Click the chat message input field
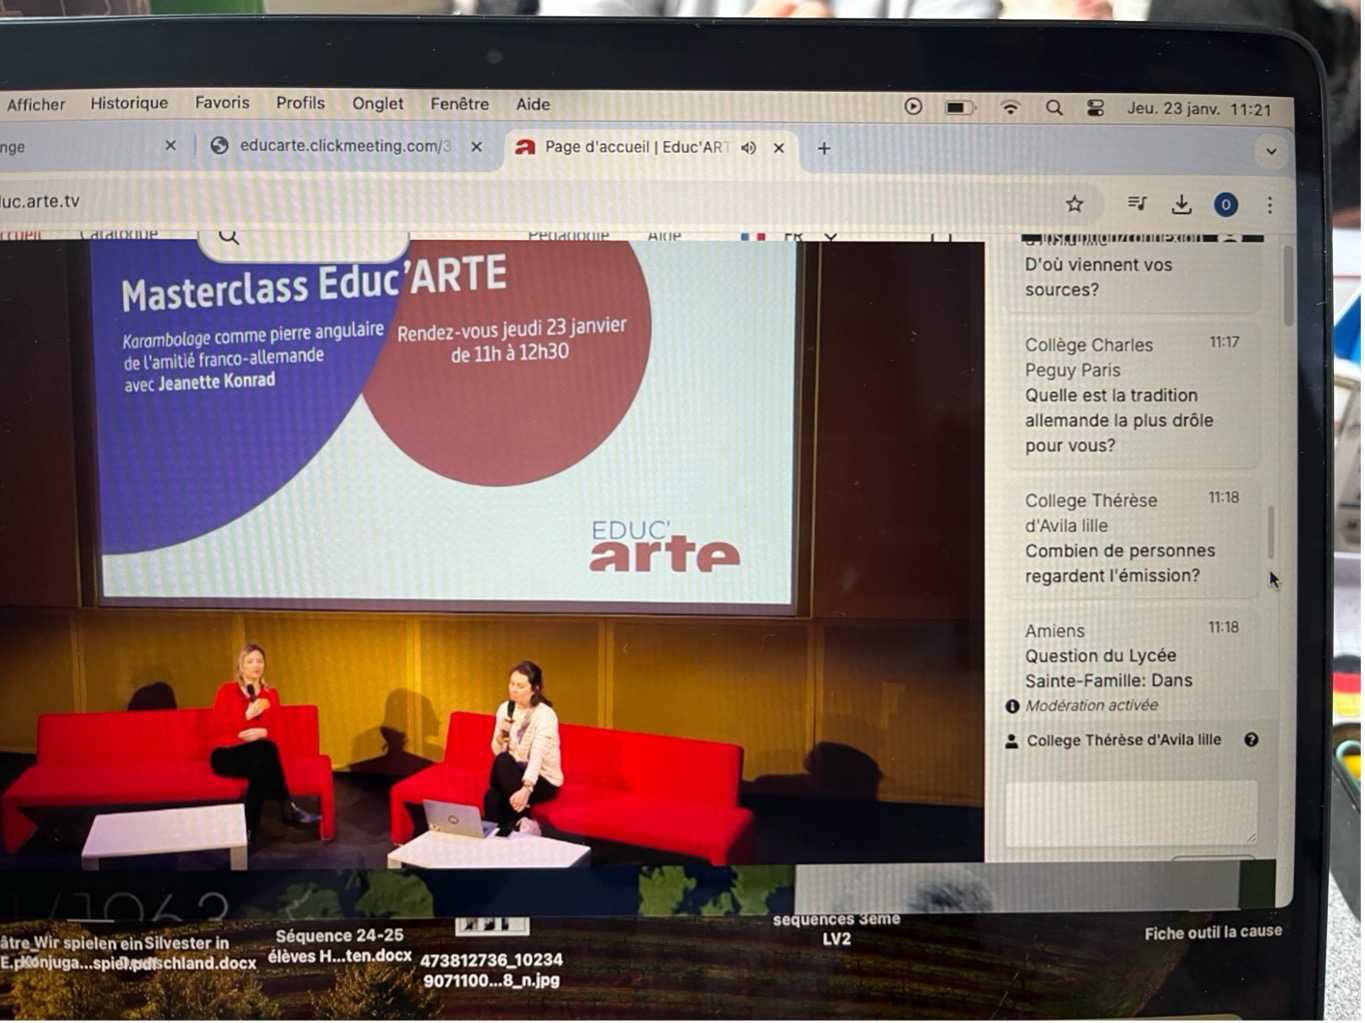Image resolution: width=1365 pixels, height=1023 pixels. coord(1131,814)
